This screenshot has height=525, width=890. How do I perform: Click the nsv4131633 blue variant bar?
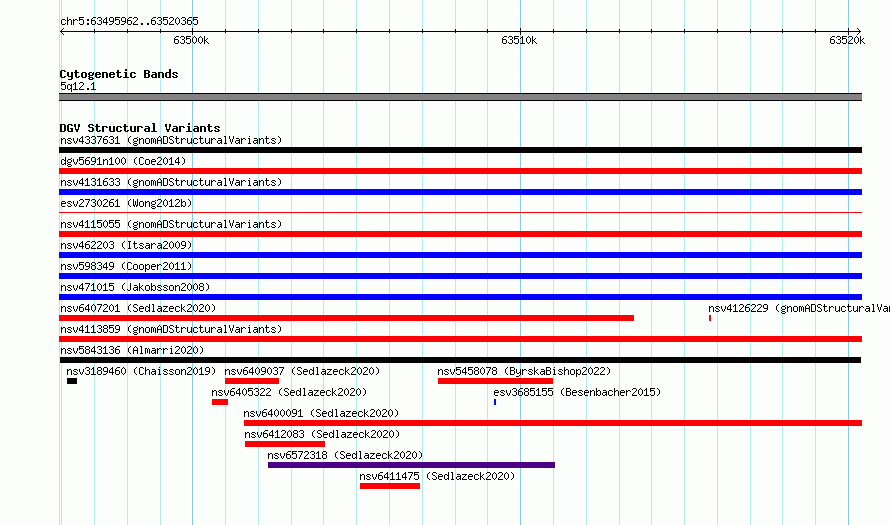460,192
